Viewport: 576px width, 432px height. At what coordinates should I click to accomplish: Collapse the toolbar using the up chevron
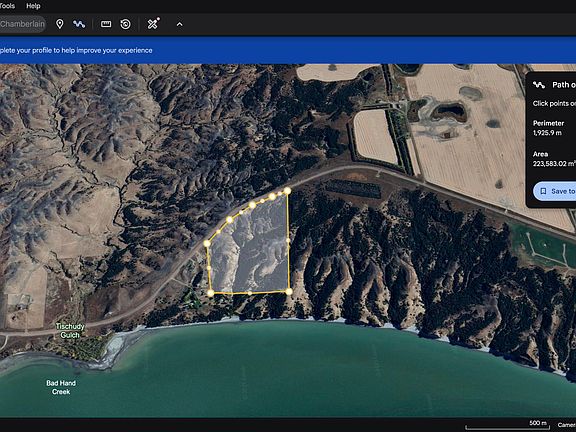(180, 25)
